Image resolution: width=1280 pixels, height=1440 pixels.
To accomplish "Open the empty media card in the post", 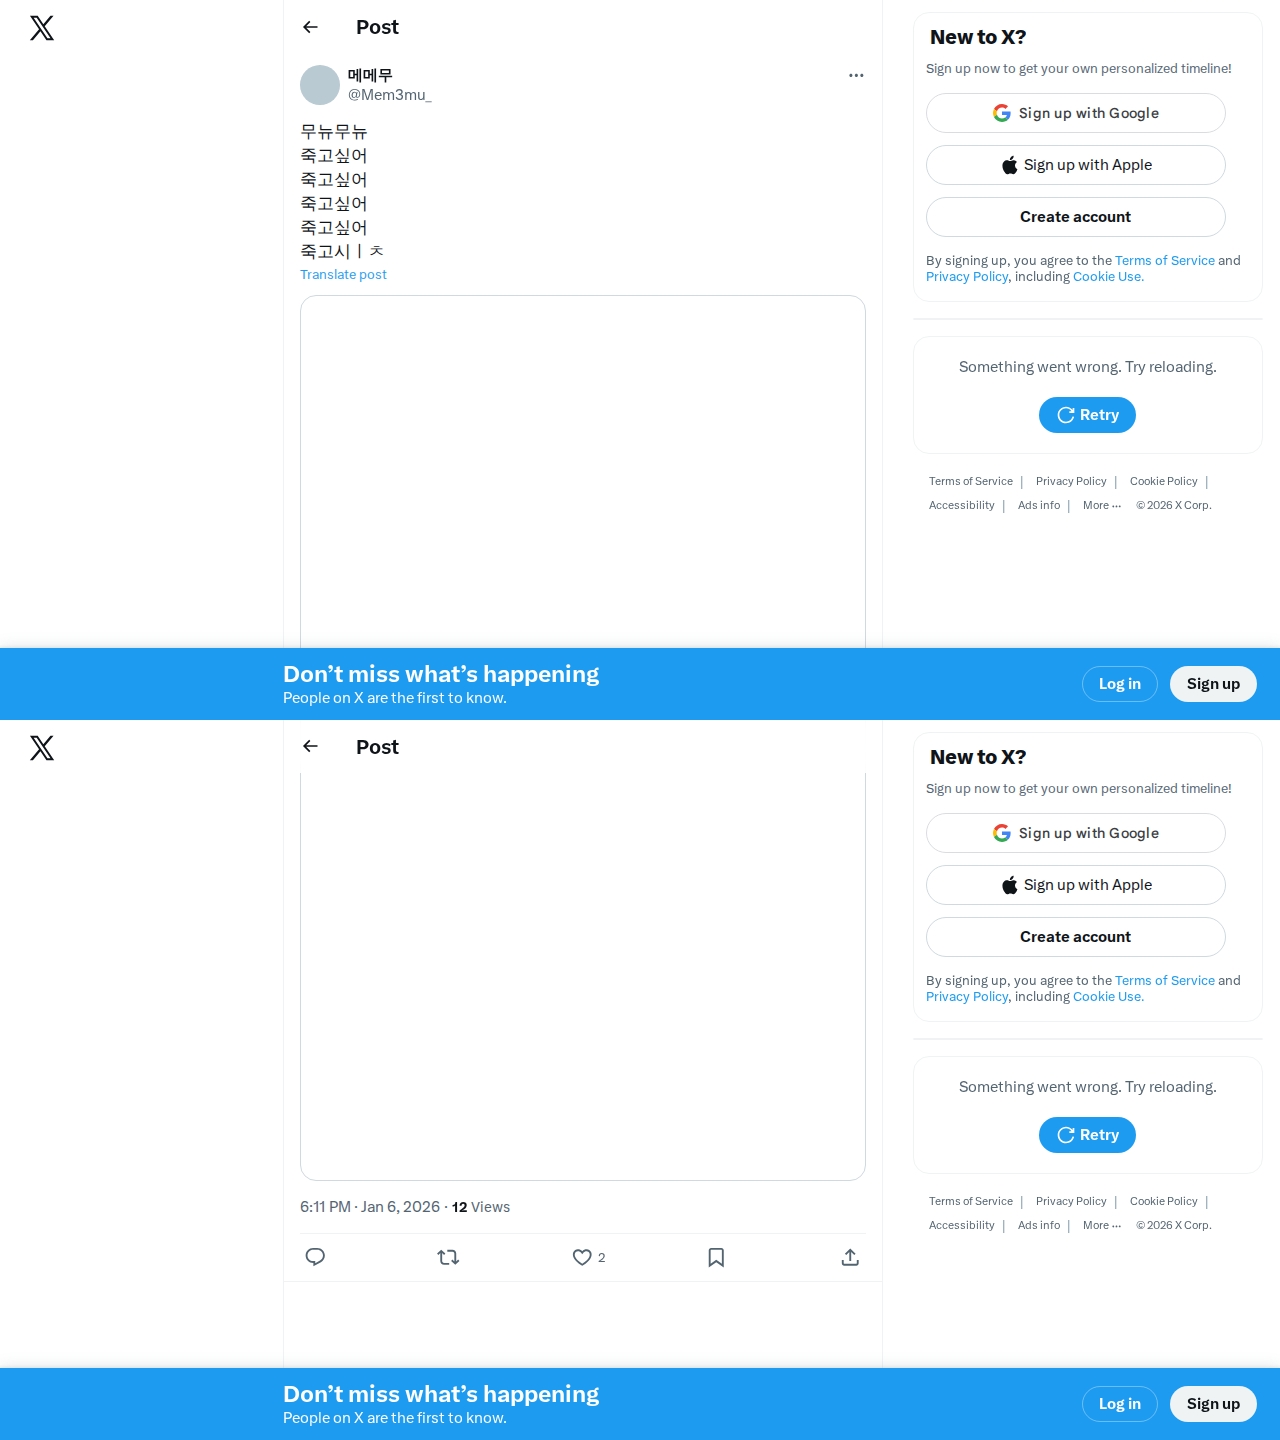I will tap(583, 472).
